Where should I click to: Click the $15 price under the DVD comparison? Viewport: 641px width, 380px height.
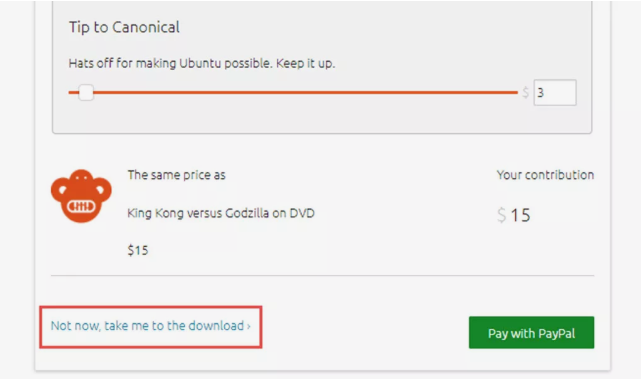tap(138, 250)
